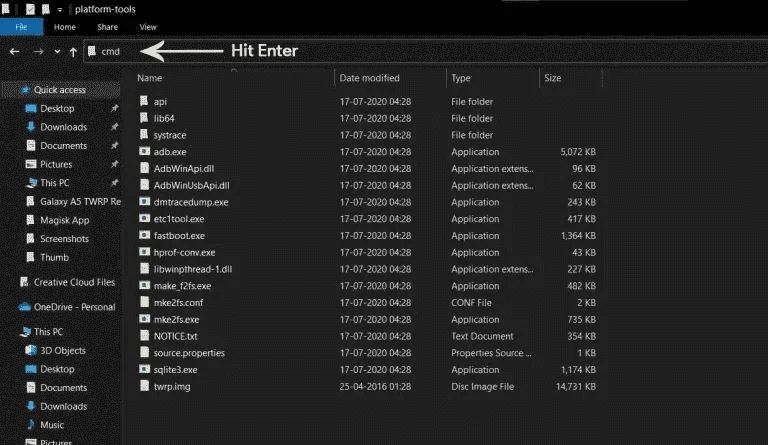Click the 1,364 KB size of fastboot.exe
The width and height of the screenshot is (768, 445).
pyautogui.click(x=578, y=235)
